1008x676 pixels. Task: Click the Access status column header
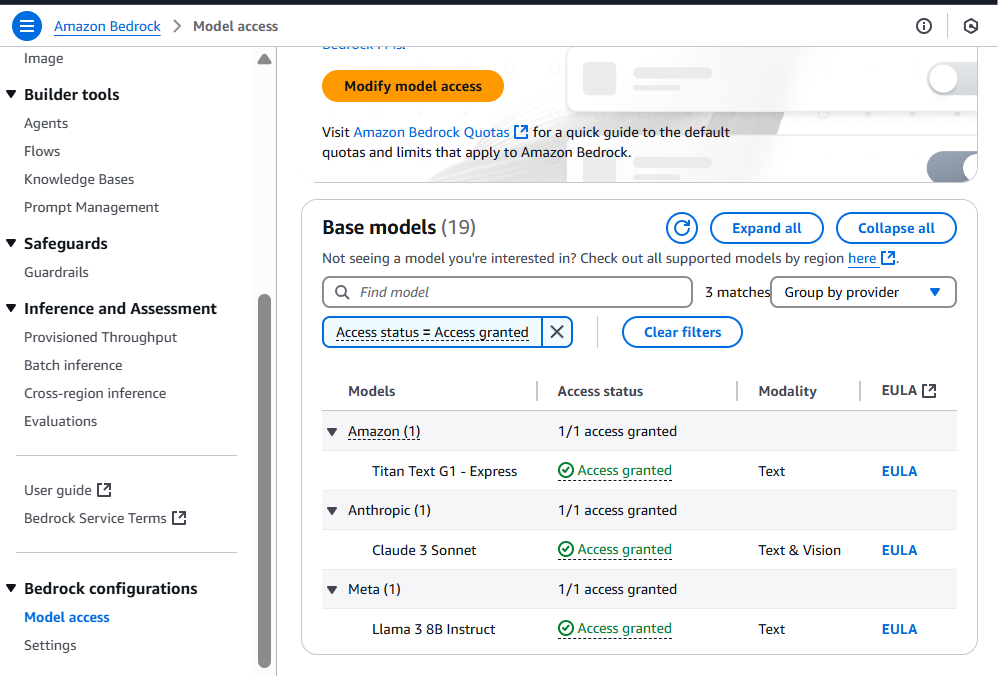(600, 391)
